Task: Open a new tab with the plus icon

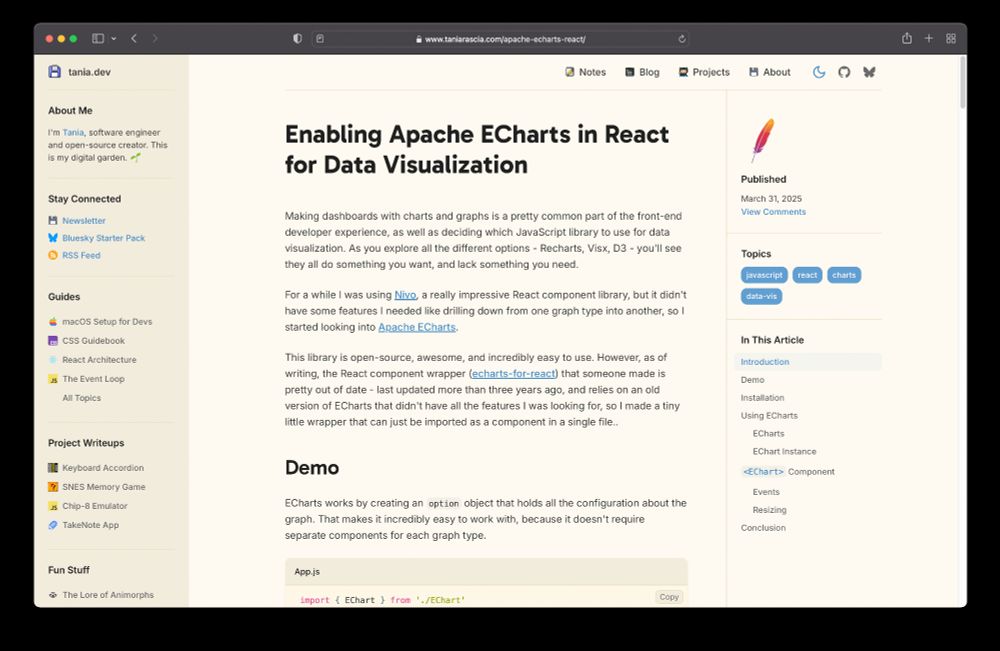Action: 929,39
